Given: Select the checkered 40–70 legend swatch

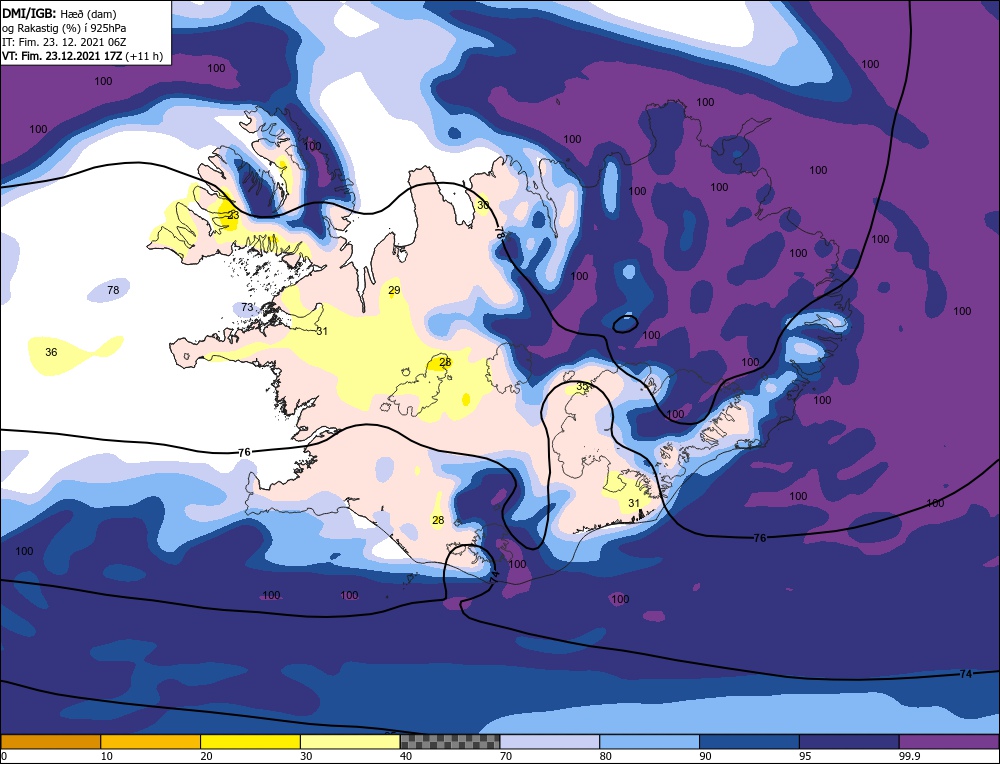Looking at the screenshot, I should (x=450, y=741).
